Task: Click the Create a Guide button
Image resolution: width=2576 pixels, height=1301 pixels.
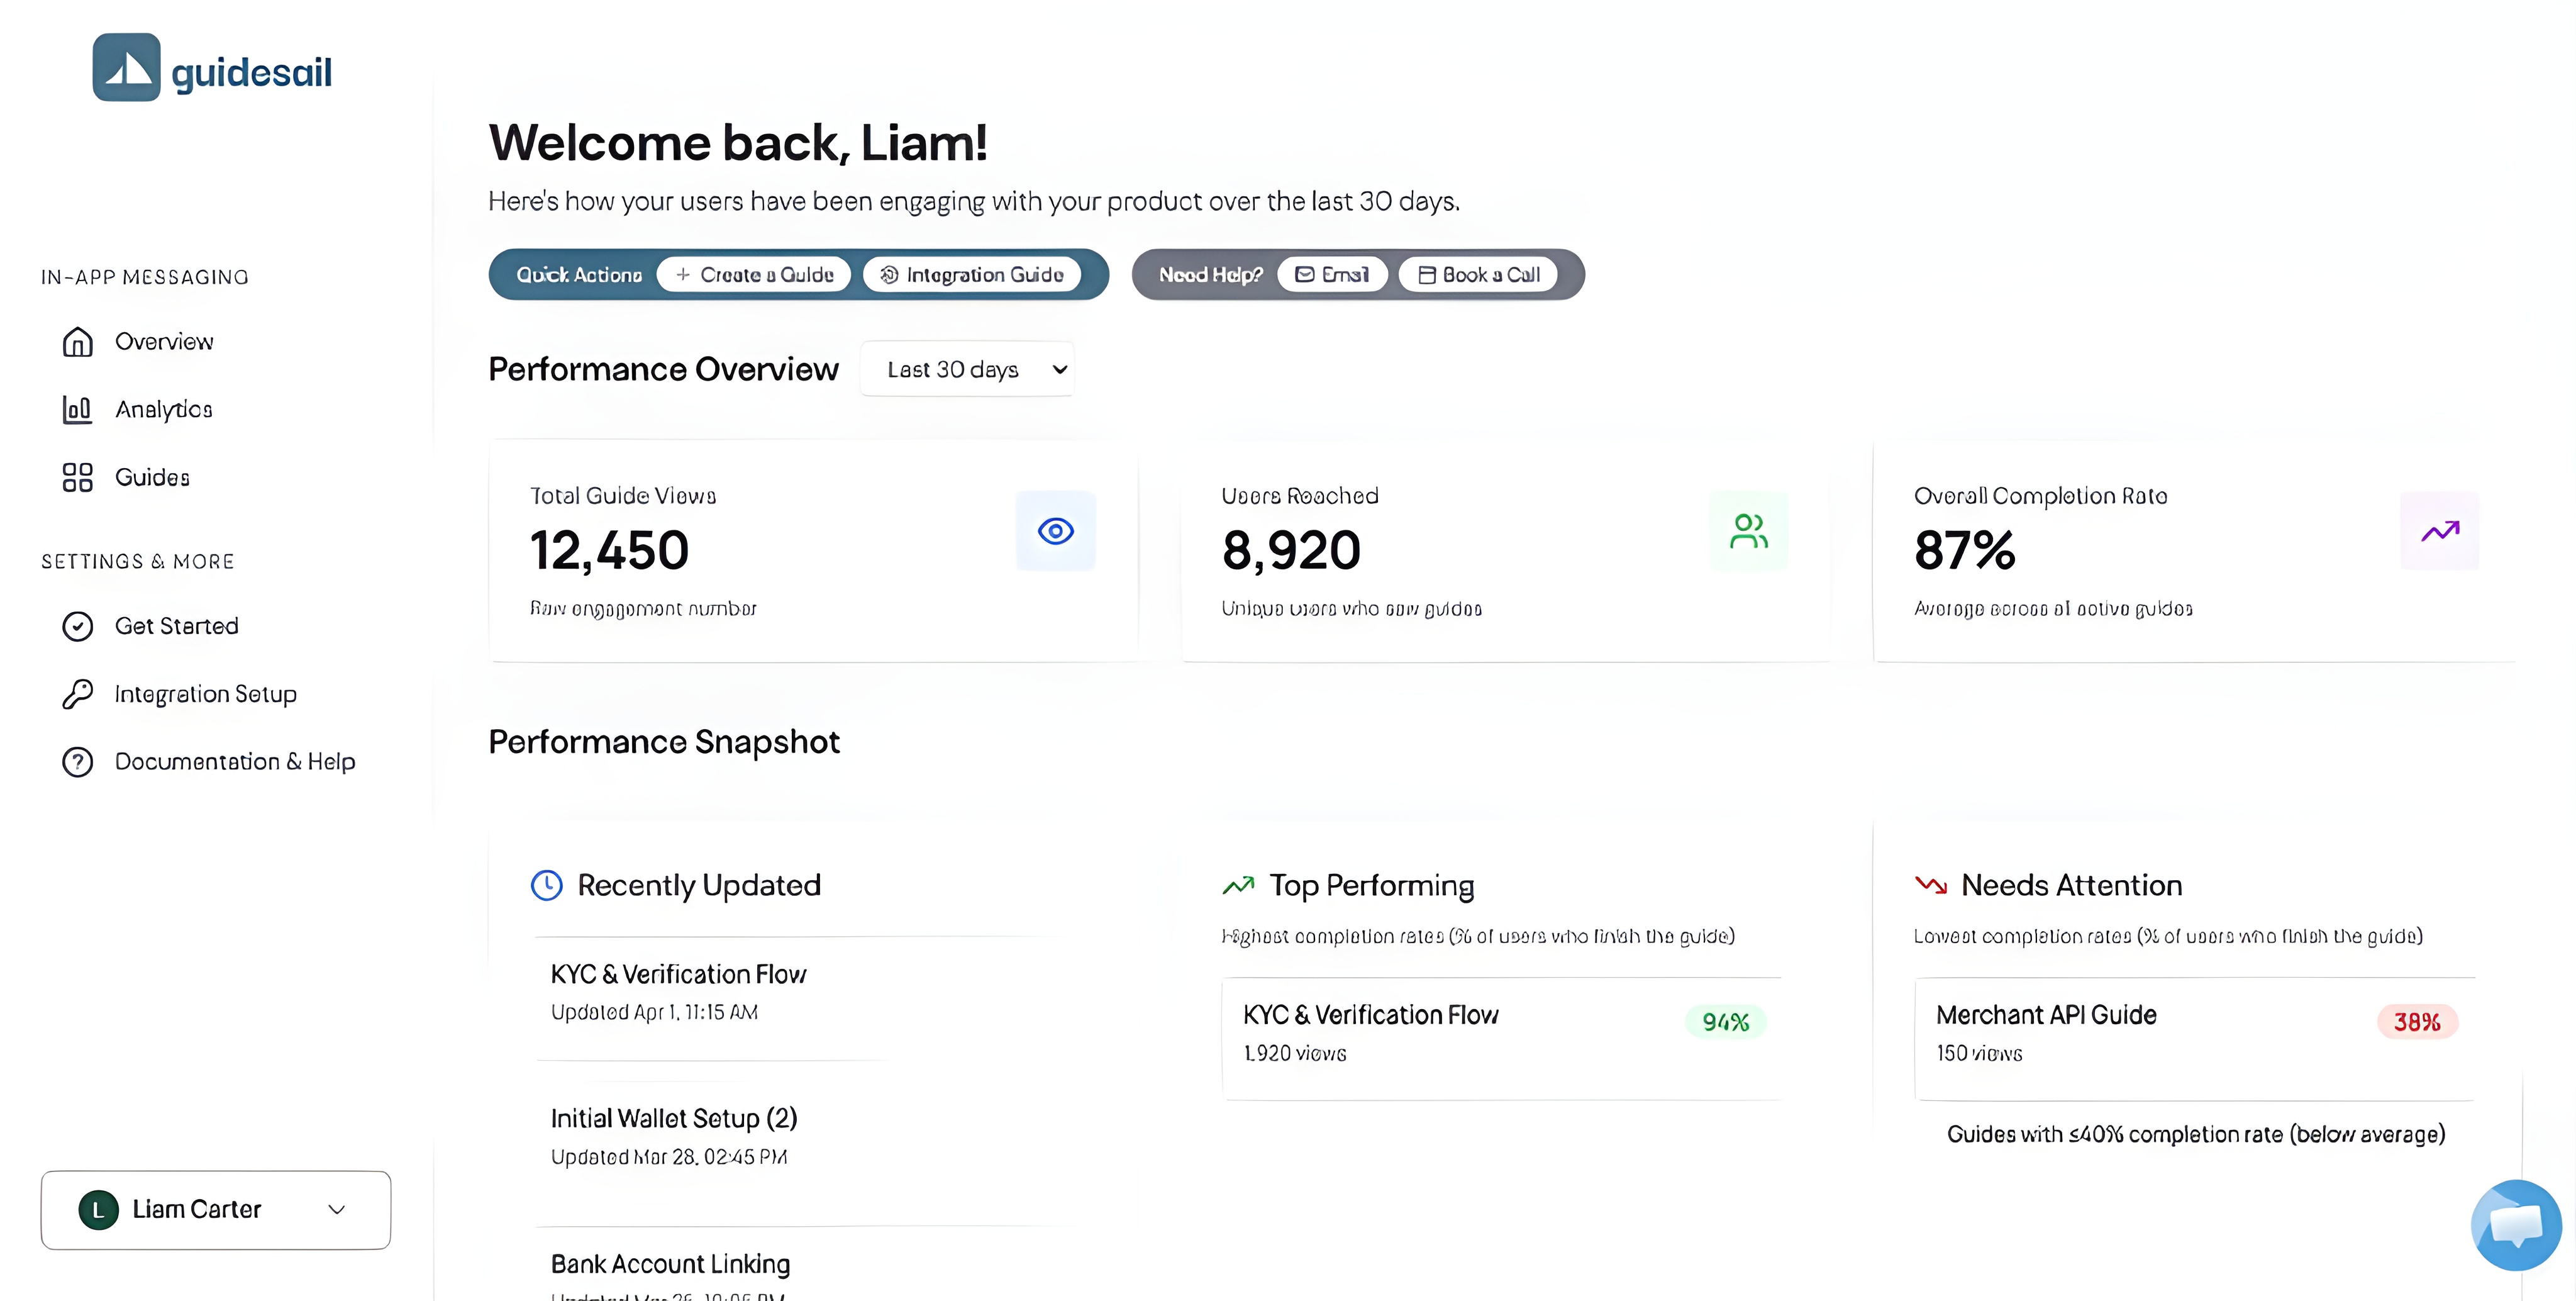Action: (754, 275)
